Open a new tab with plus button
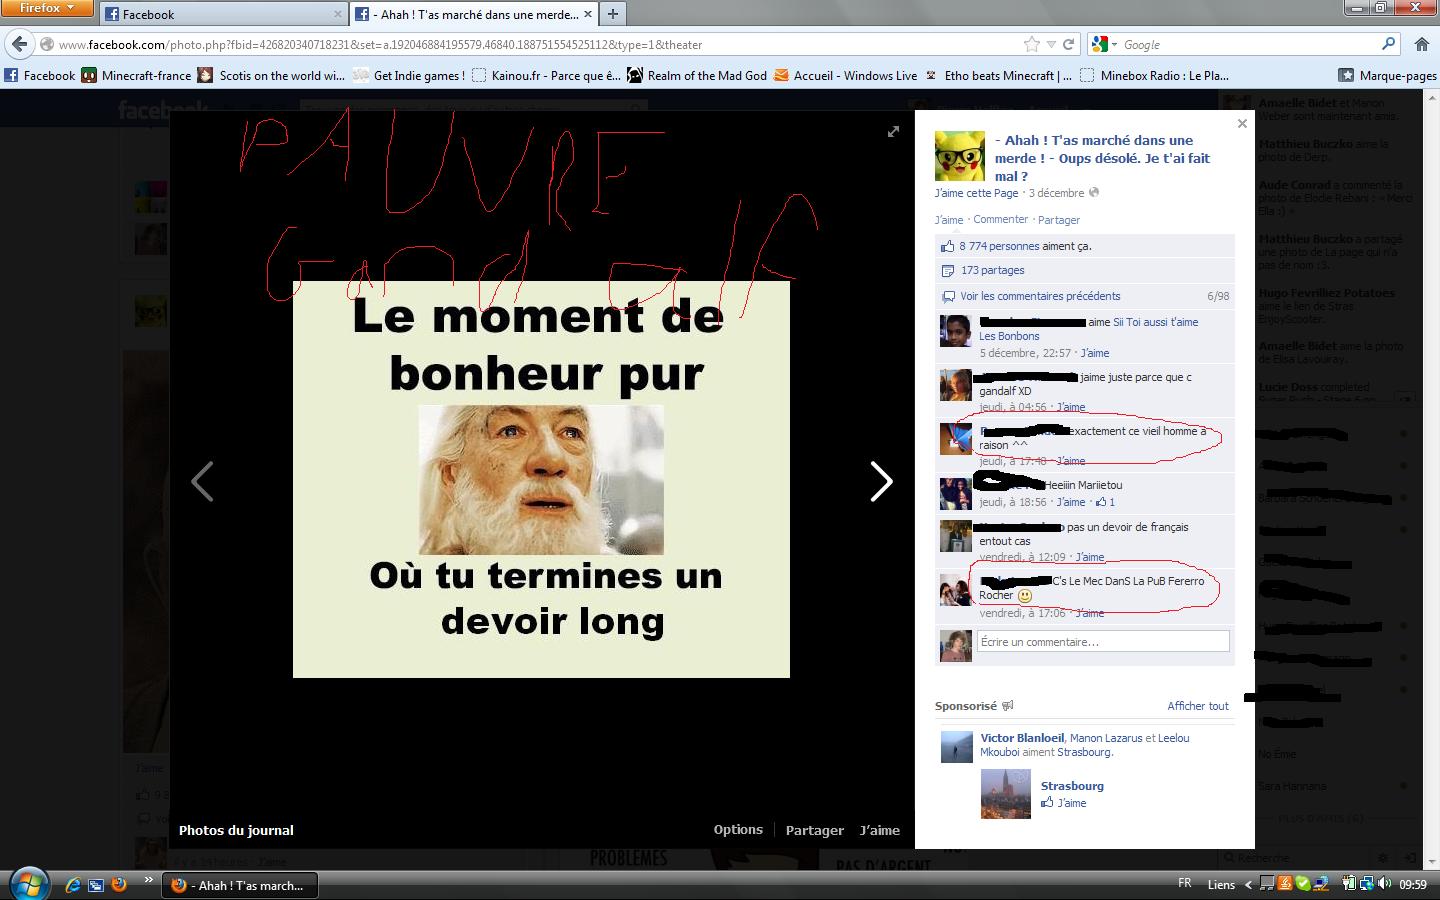 pos(612,14)
